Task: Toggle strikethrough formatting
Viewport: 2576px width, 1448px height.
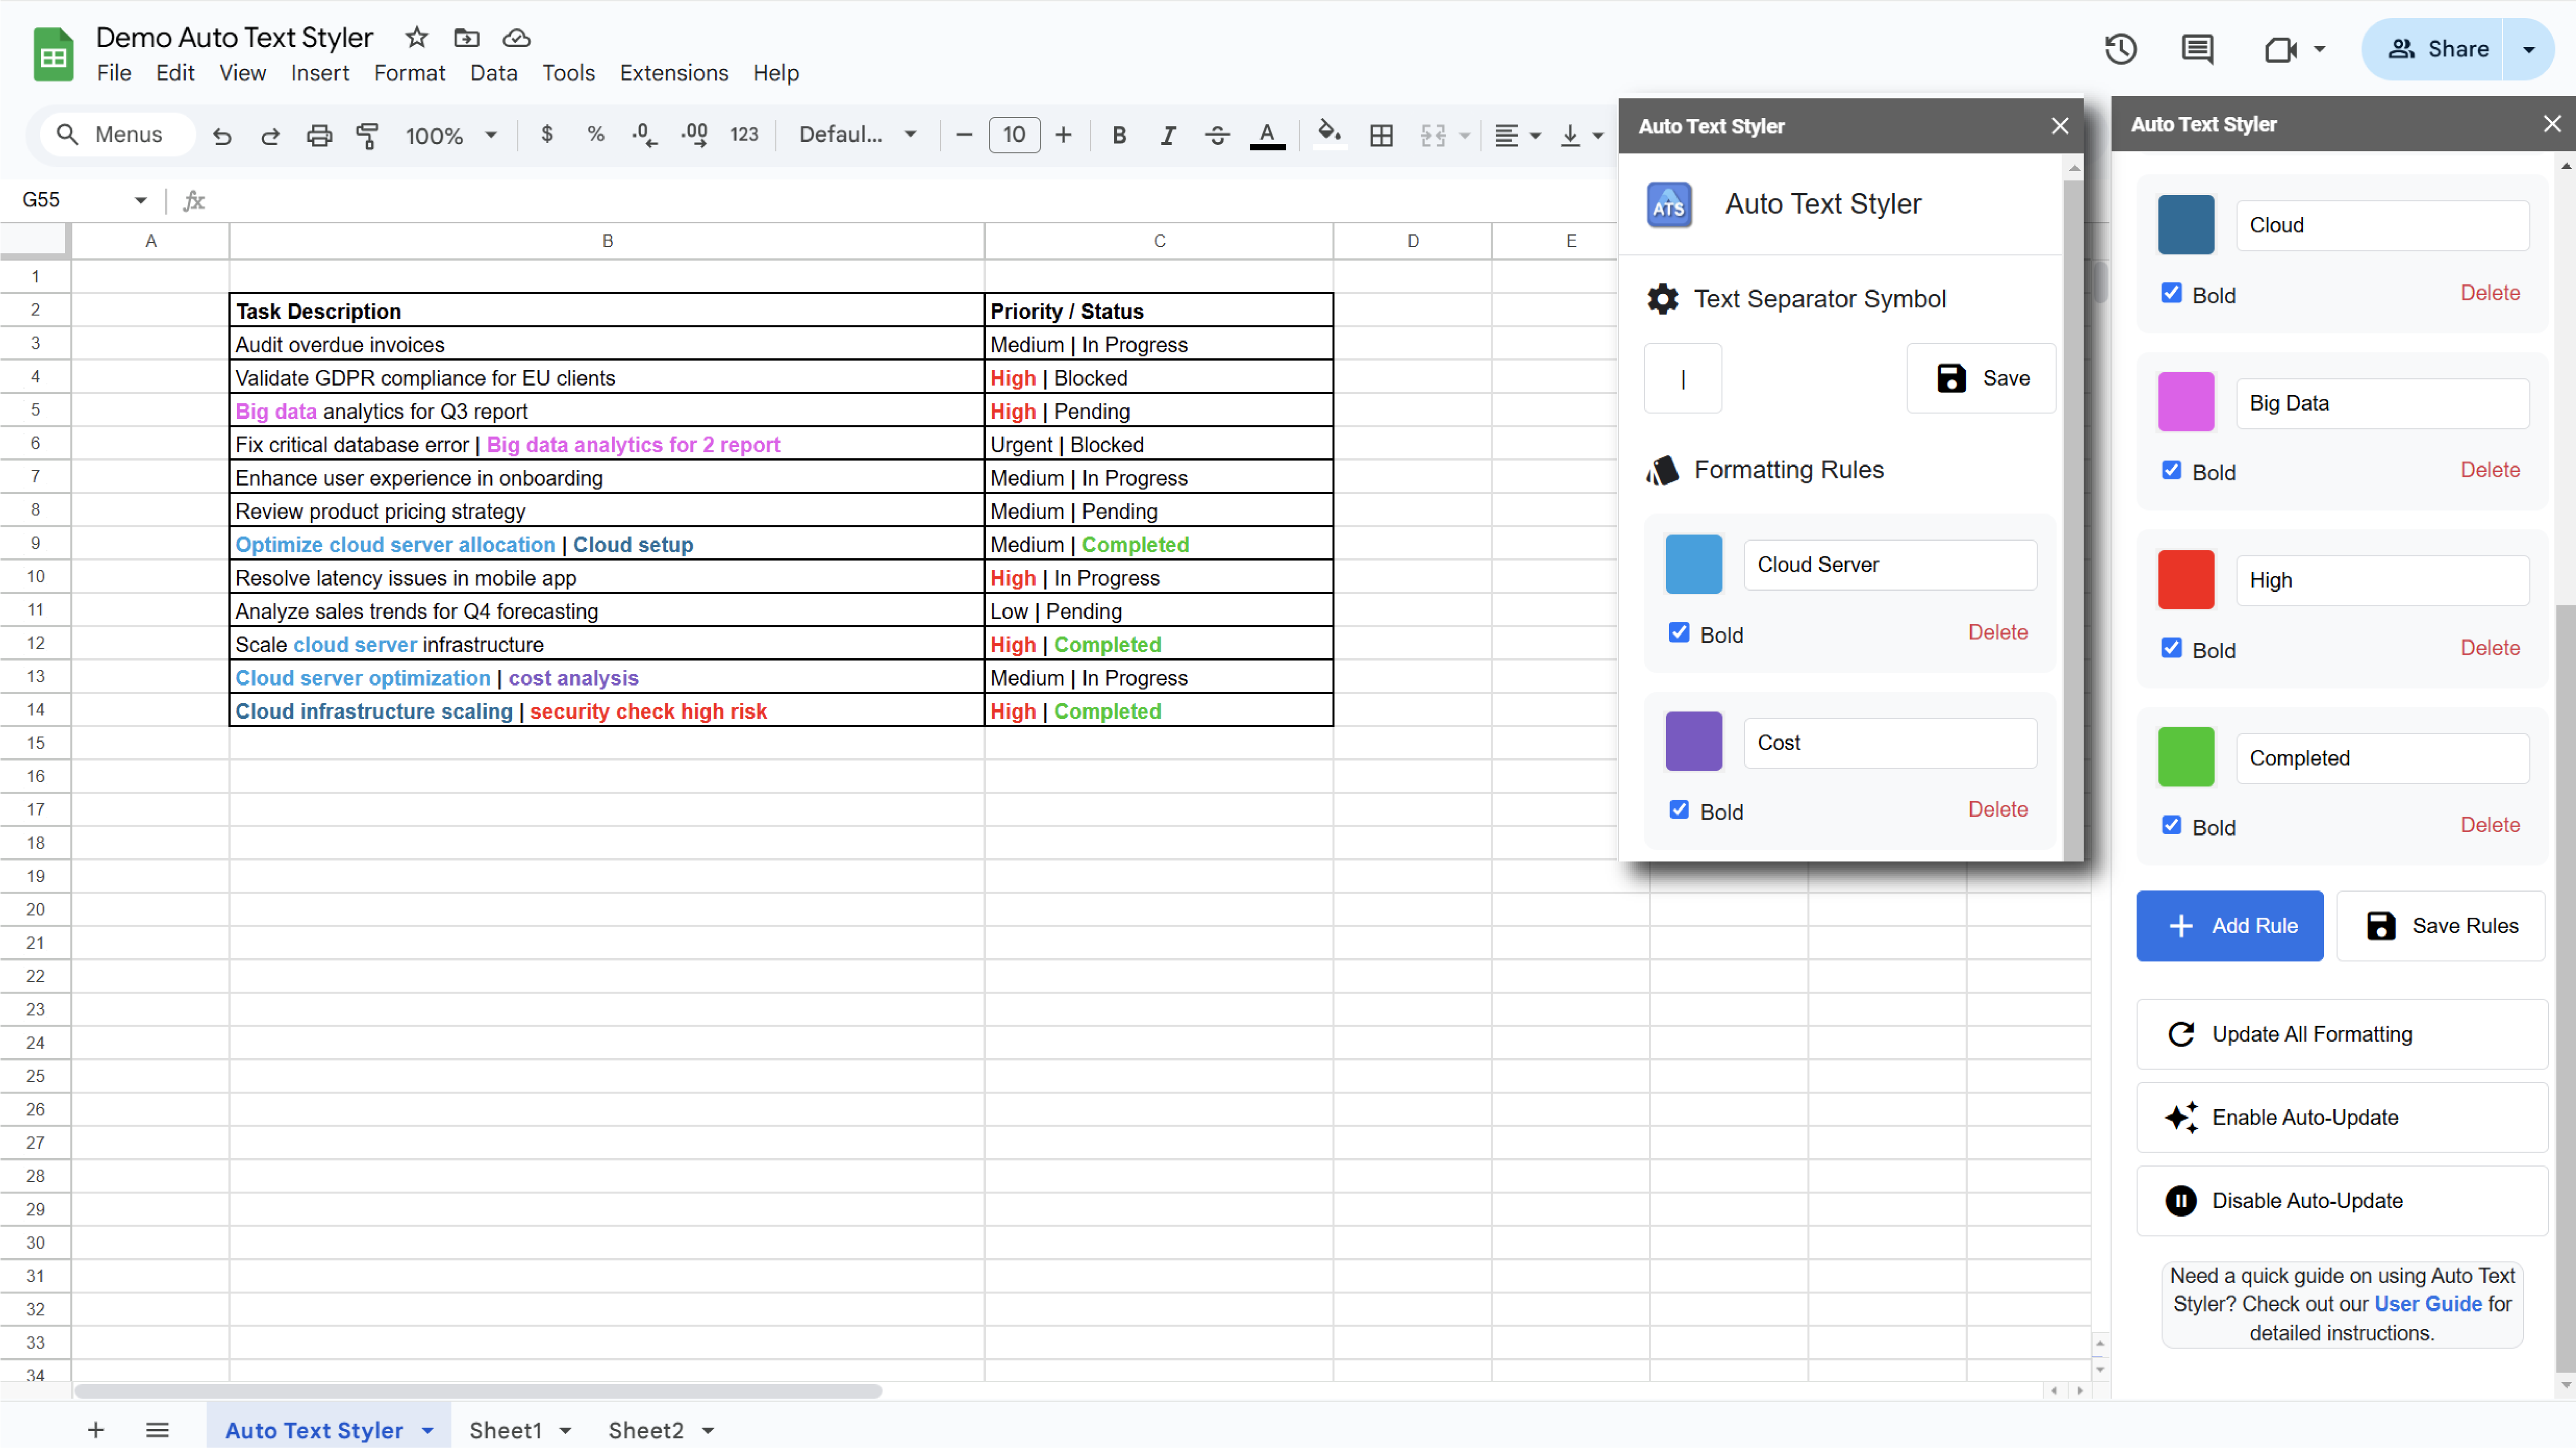Action: [1217, 135]
